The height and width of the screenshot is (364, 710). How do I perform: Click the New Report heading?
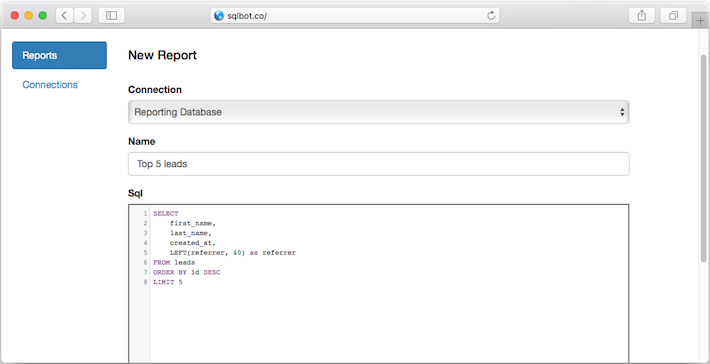tap(163, 55)
